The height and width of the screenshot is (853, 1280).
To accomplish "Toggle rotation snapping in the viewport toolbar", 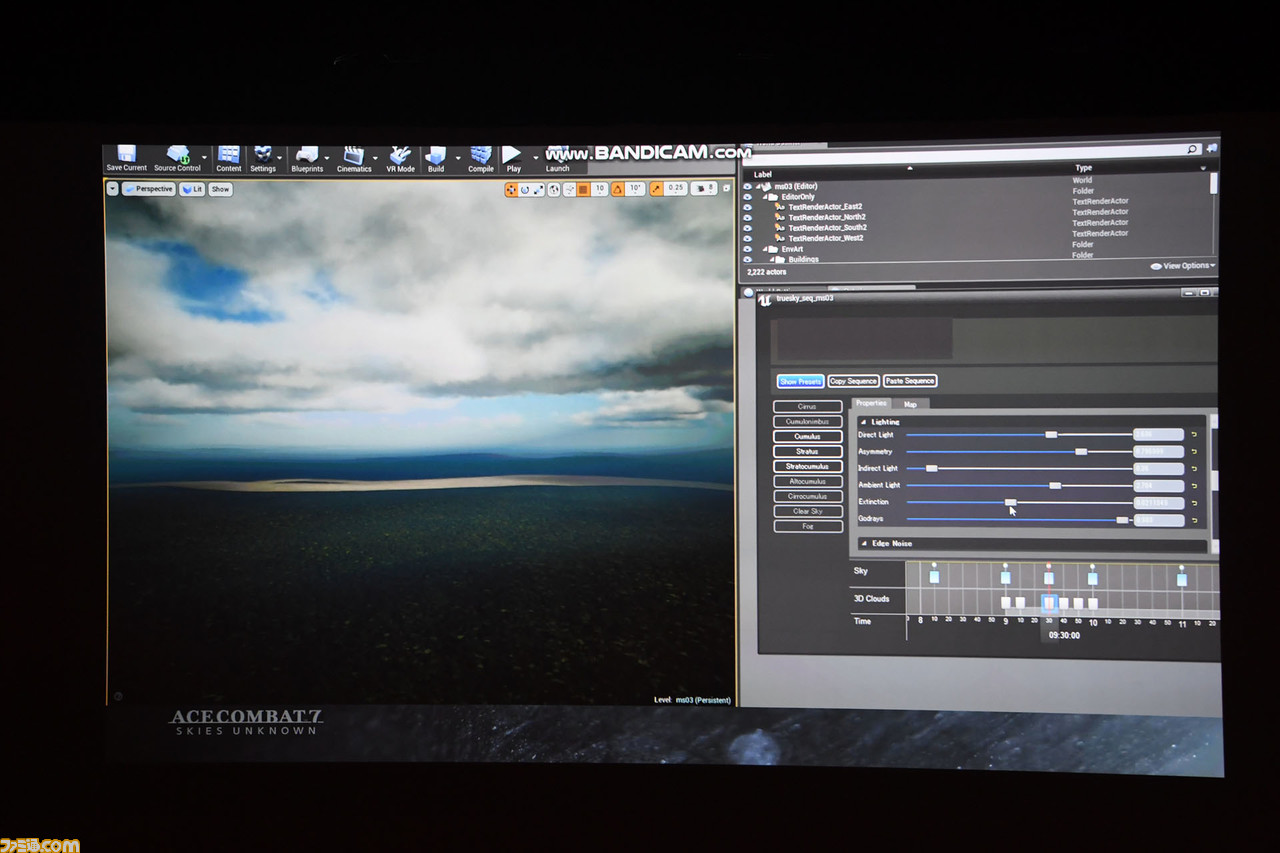I will pyautogui.click(x=618, y=189).
